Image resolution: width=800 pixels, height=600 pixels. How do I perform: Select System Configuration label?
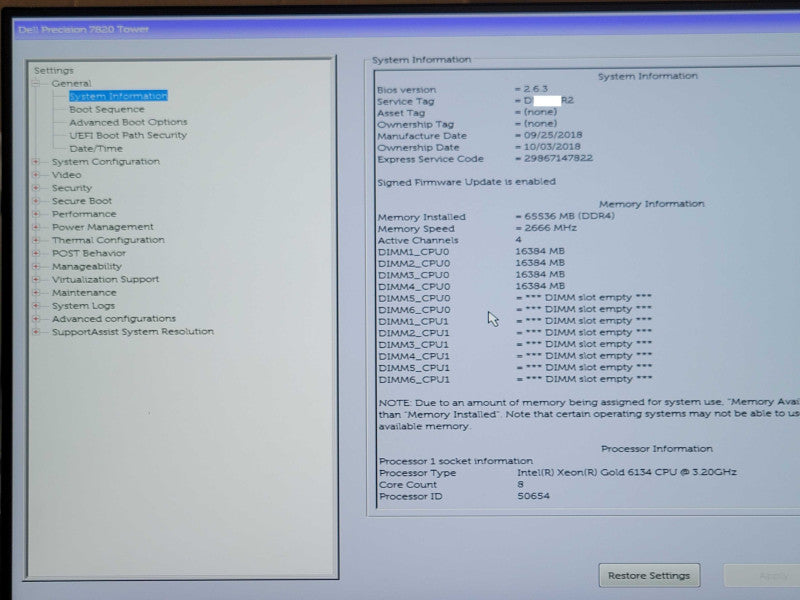coord(106,162)
